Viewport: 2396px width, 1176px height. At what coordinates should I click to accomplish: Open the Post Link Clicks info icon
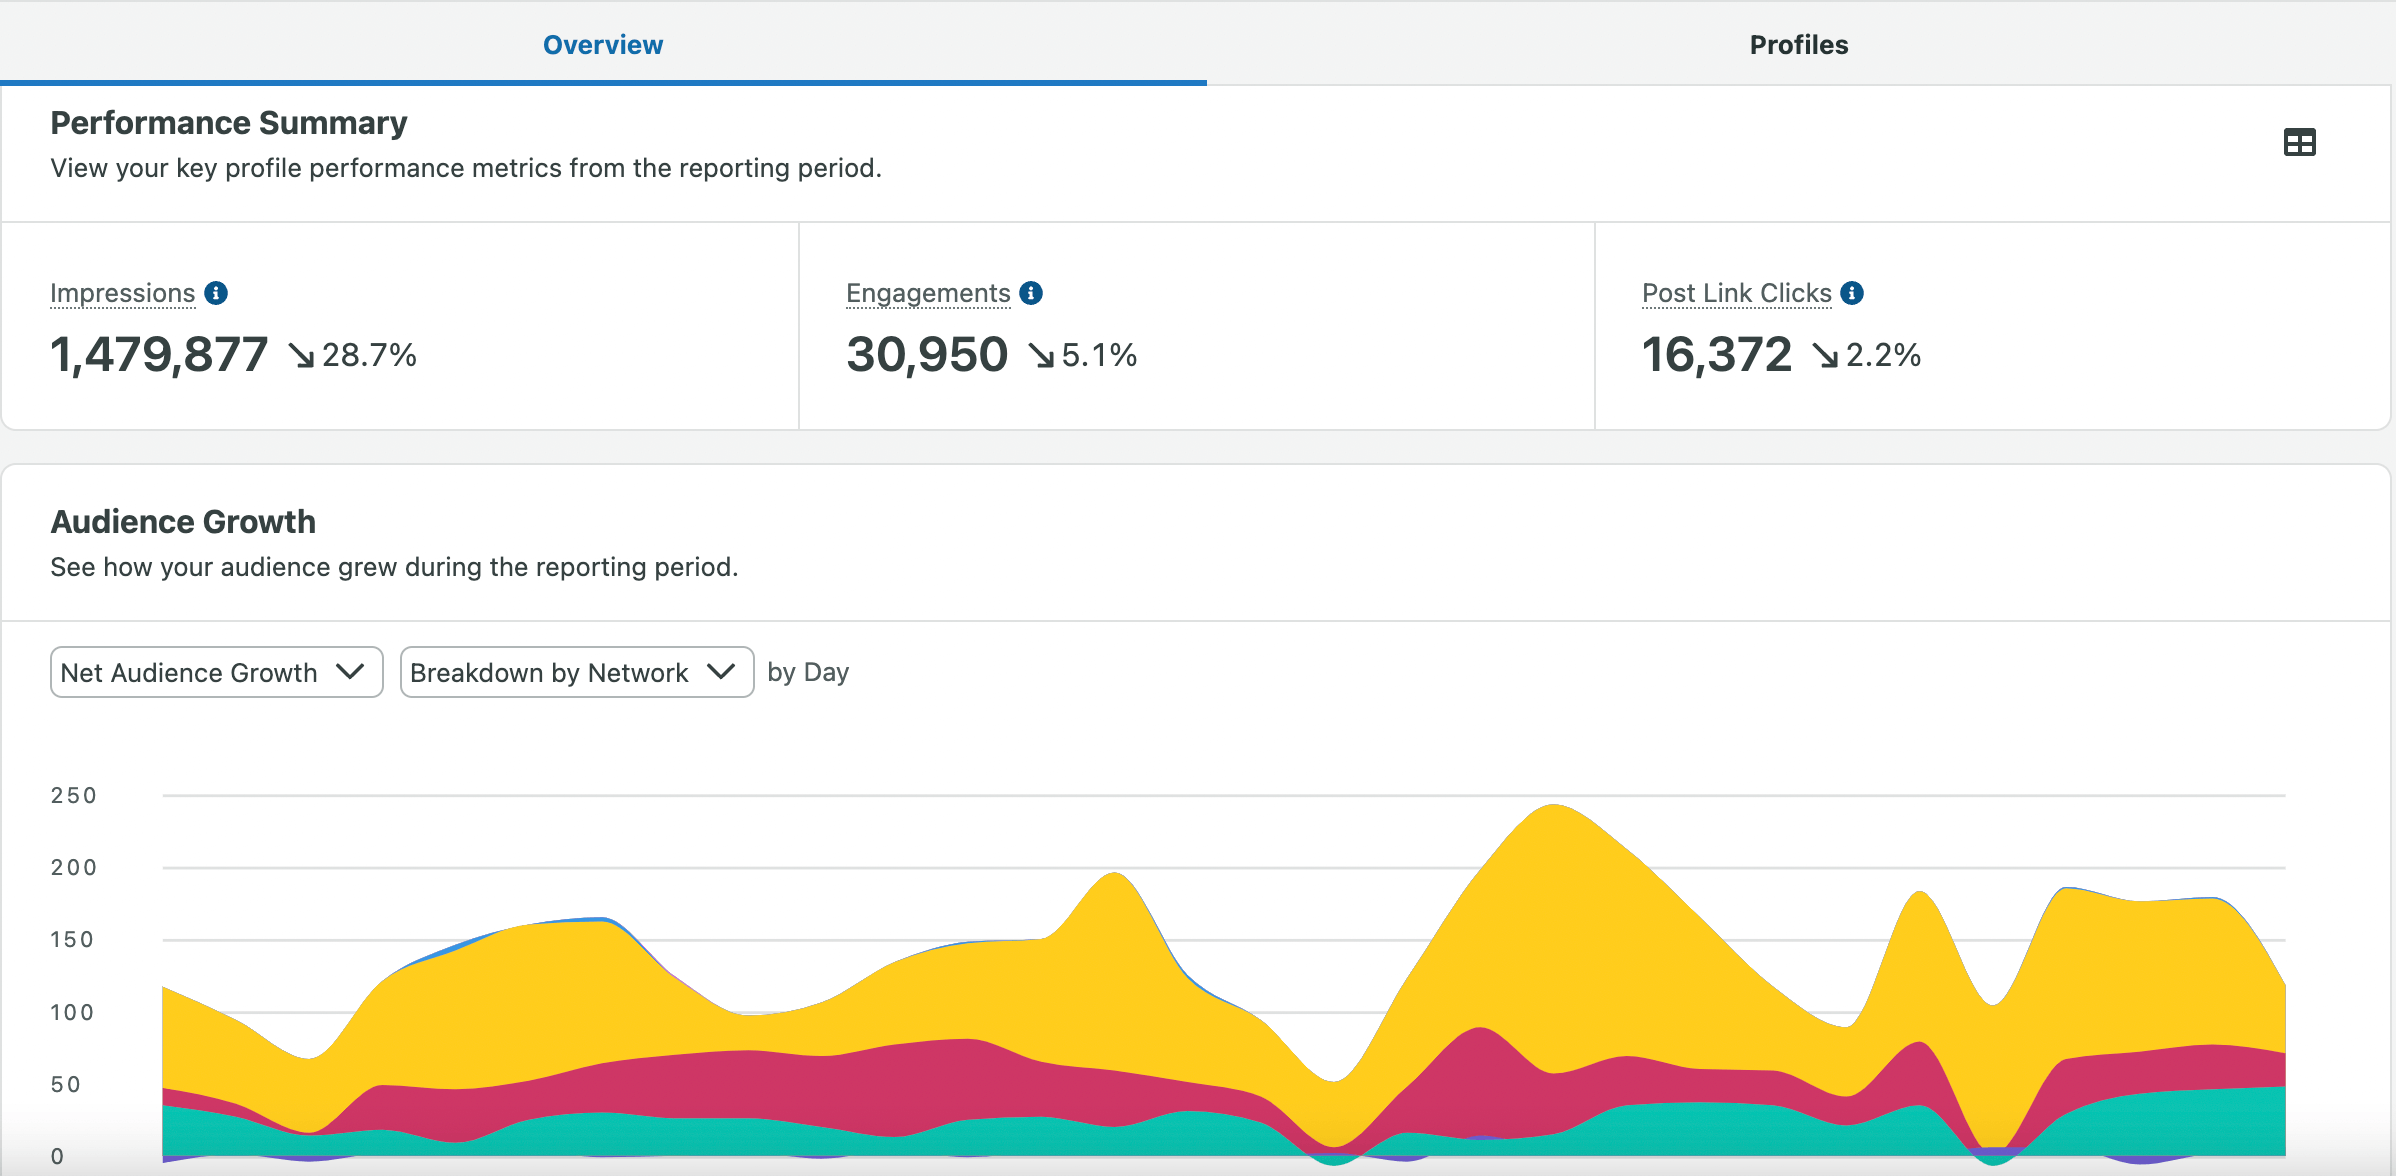1852,293
